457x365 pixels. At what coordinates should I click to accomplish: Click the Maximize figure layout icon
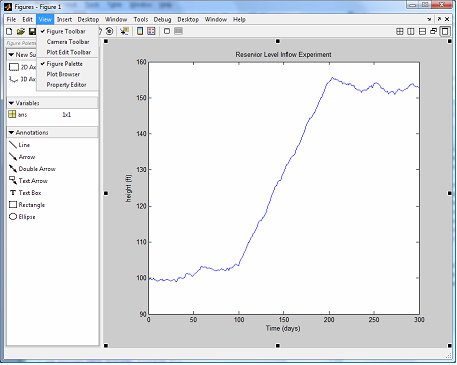point(445,31)
